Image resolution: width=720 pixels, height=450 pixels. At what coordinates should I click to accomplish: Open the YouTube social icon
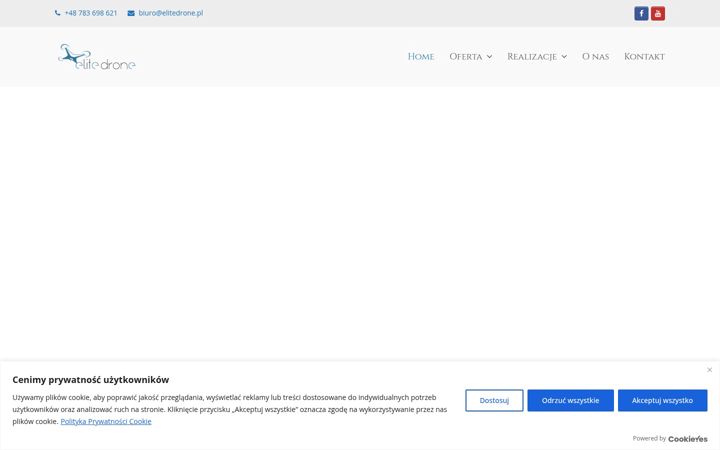[x=658, y=13]
